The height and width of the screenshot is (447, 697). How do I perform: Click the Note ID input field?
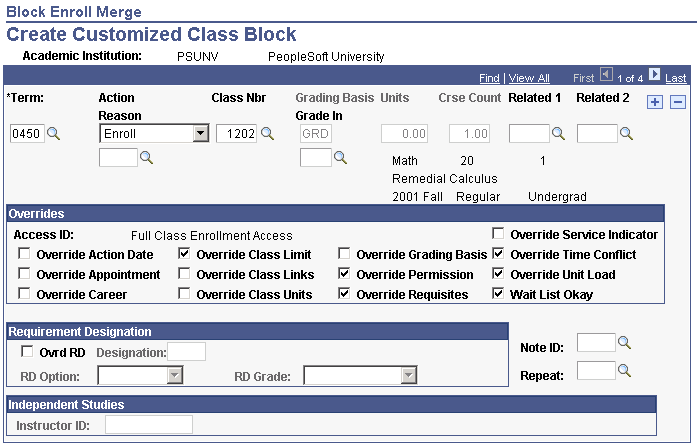coord(596,343)
